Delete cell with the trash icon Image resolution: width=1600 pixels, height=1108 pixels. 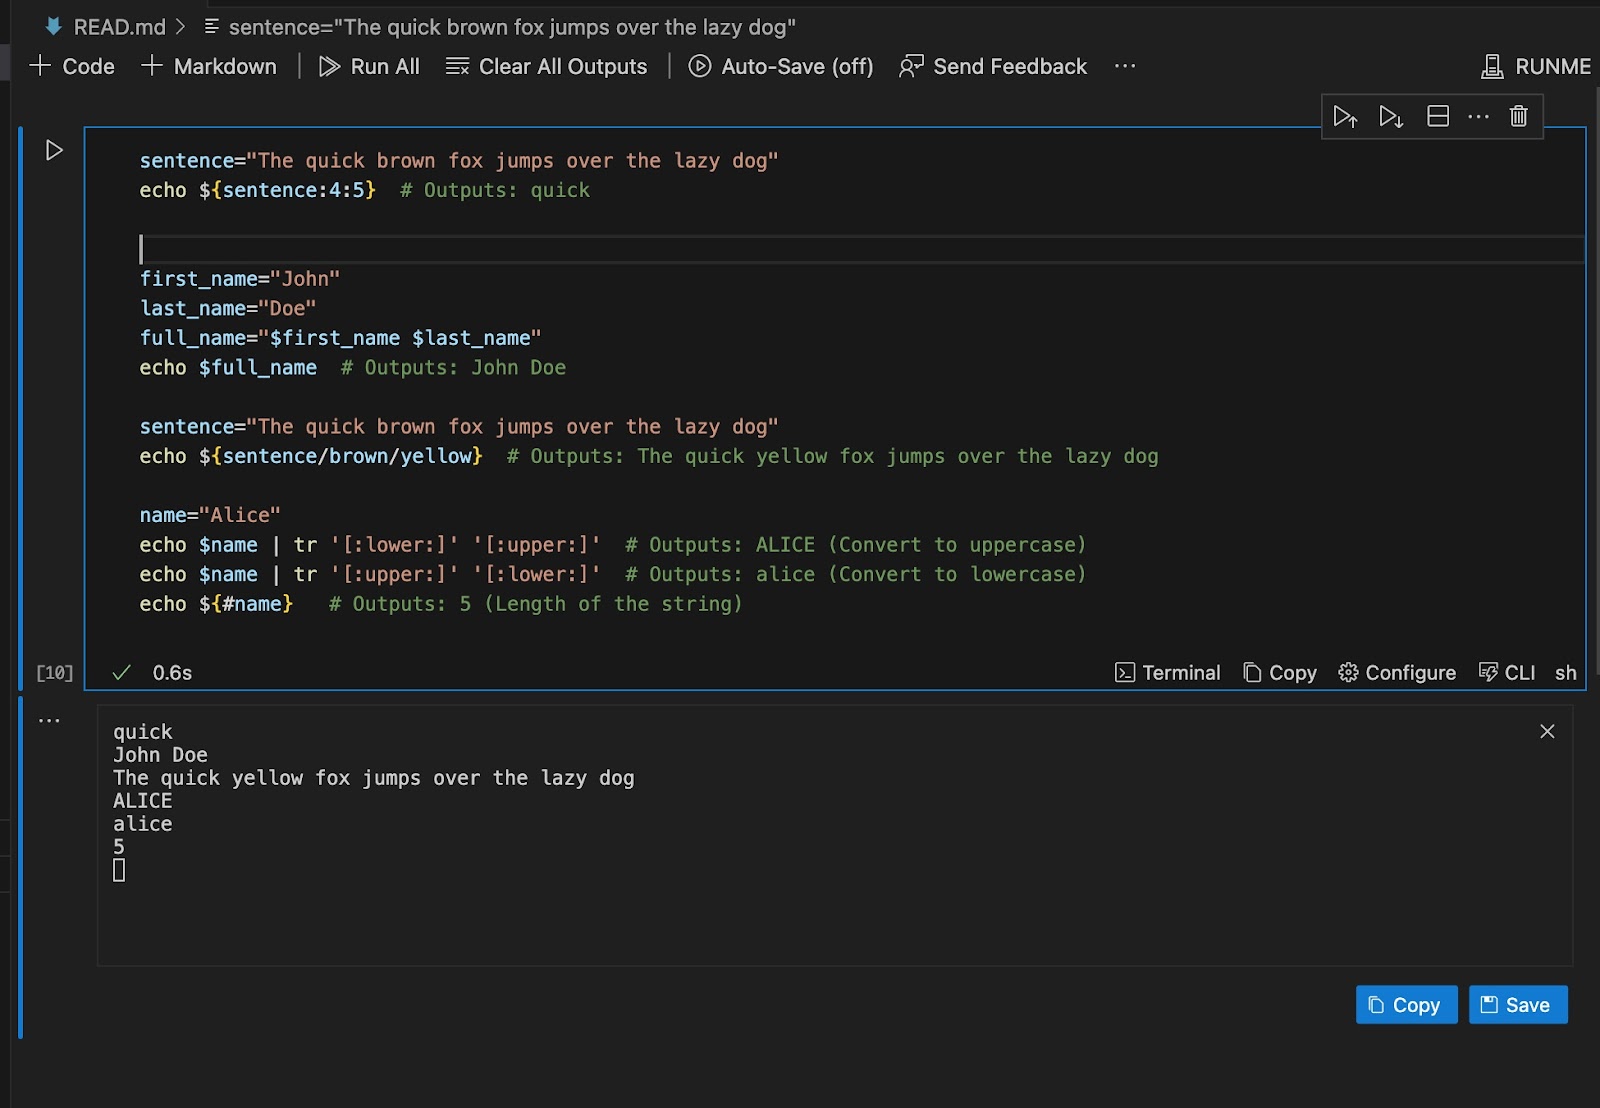[1519, 117]
